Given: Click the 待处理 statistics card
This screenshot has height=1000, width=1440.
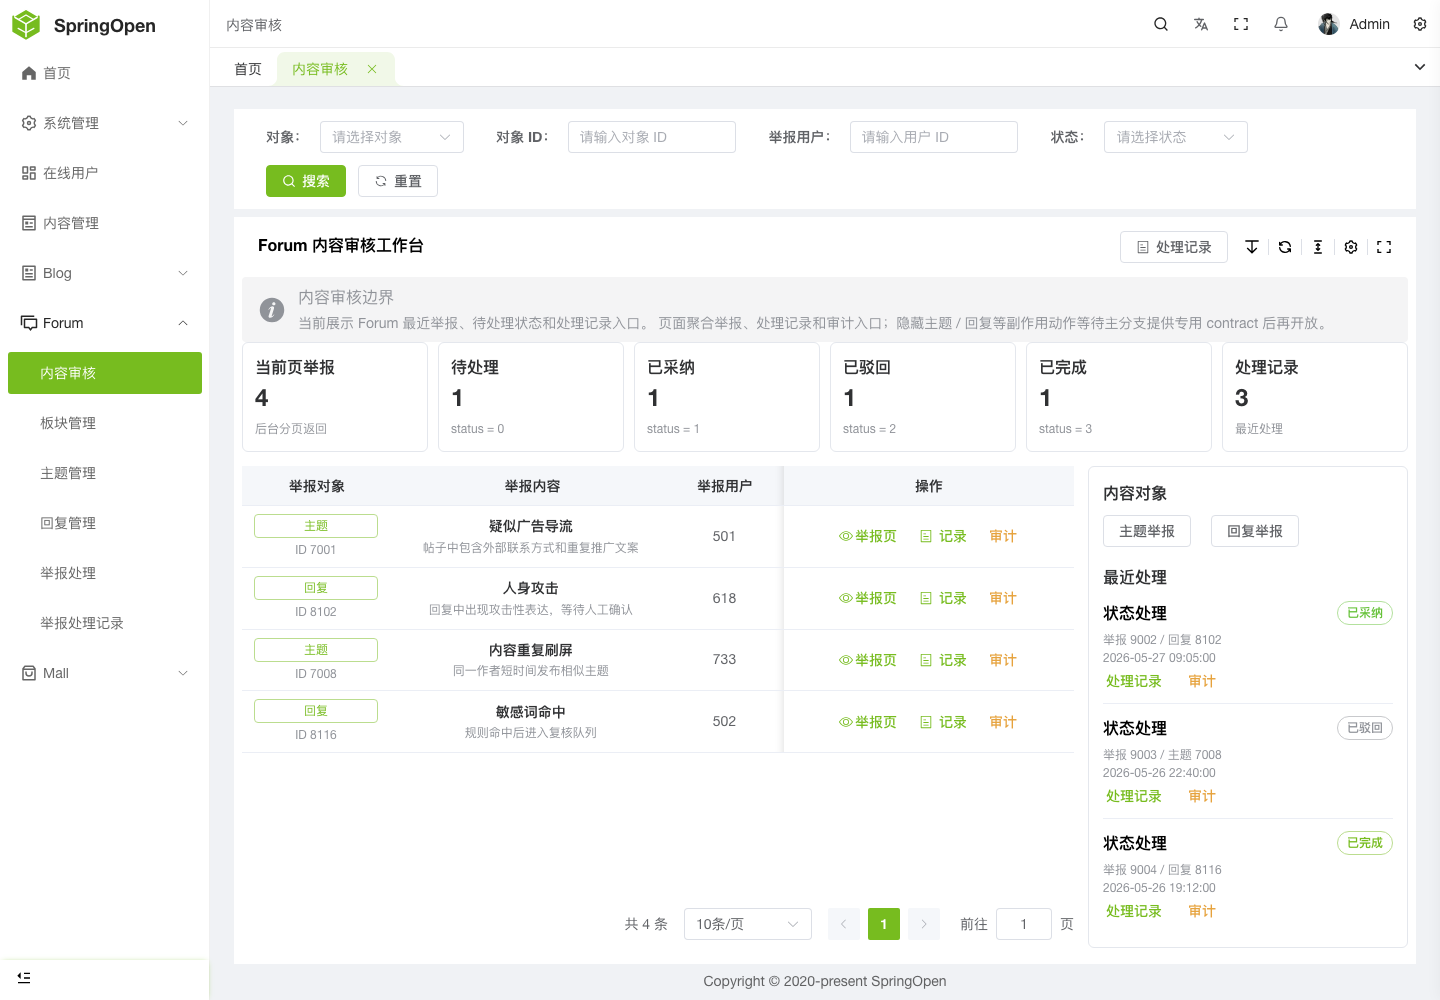Looking at the screenshot, I should click(531, 397).
